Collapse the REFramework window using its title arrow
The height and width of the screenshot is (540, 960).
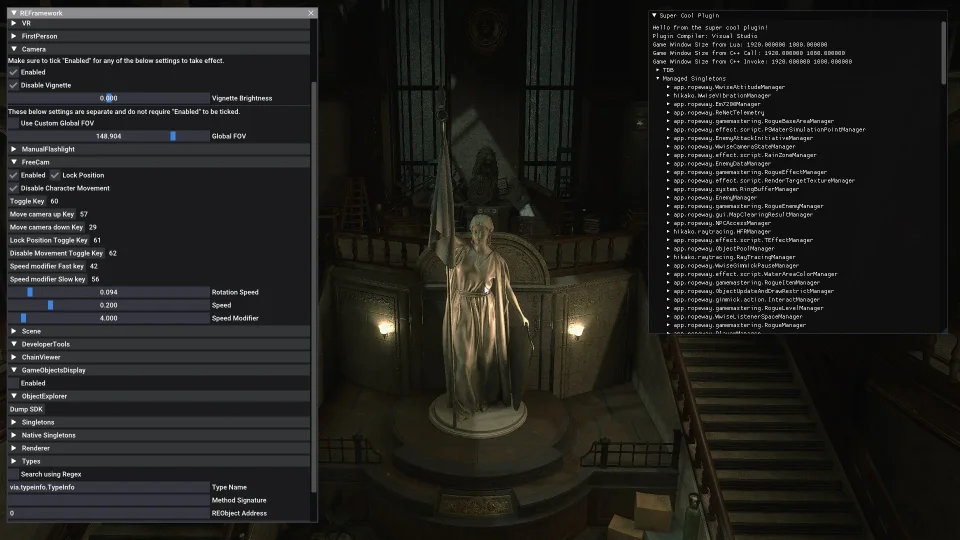[x=13, y=13]
